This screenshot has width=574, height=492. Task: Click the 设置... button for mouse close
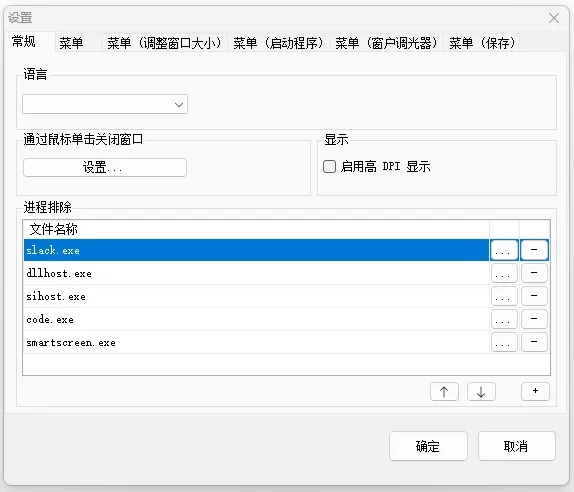[105, 168]
